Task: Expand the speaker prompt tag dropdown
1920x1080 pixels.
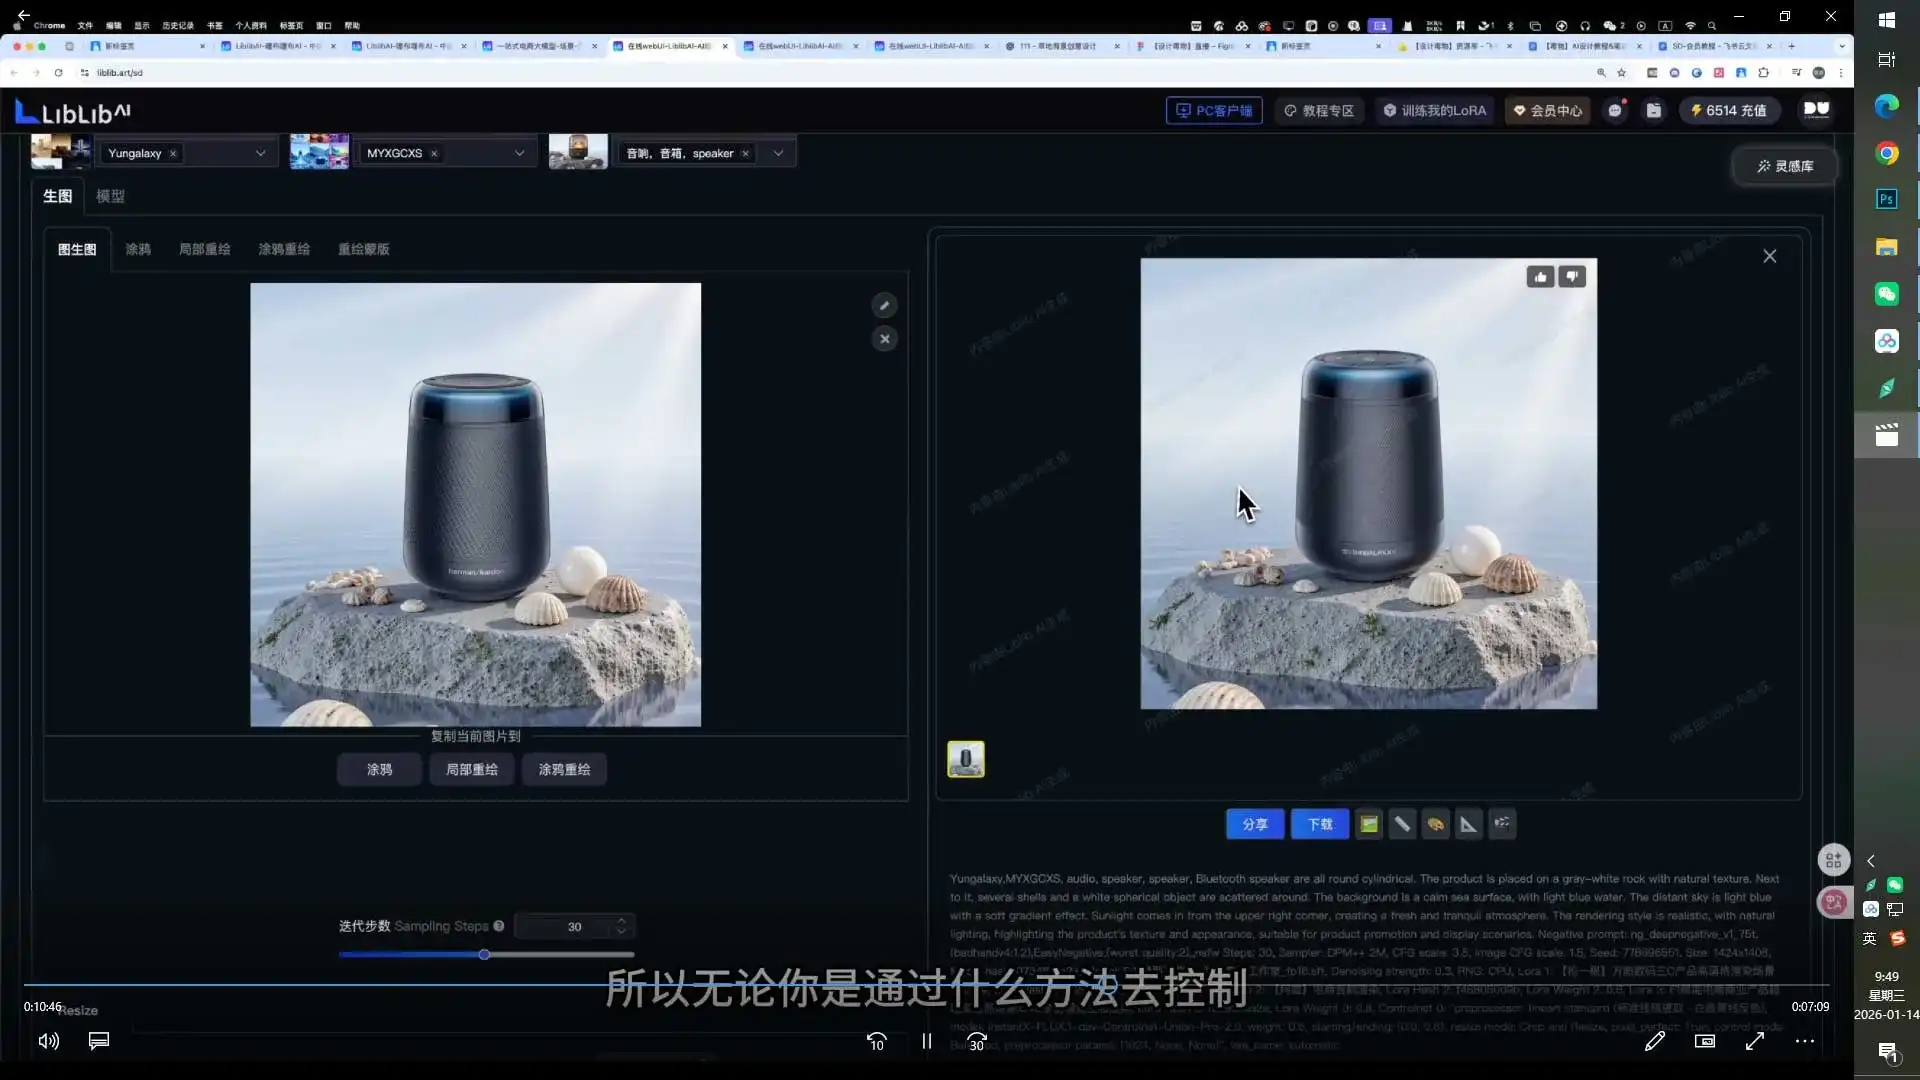Action: [x=777, y=152]
